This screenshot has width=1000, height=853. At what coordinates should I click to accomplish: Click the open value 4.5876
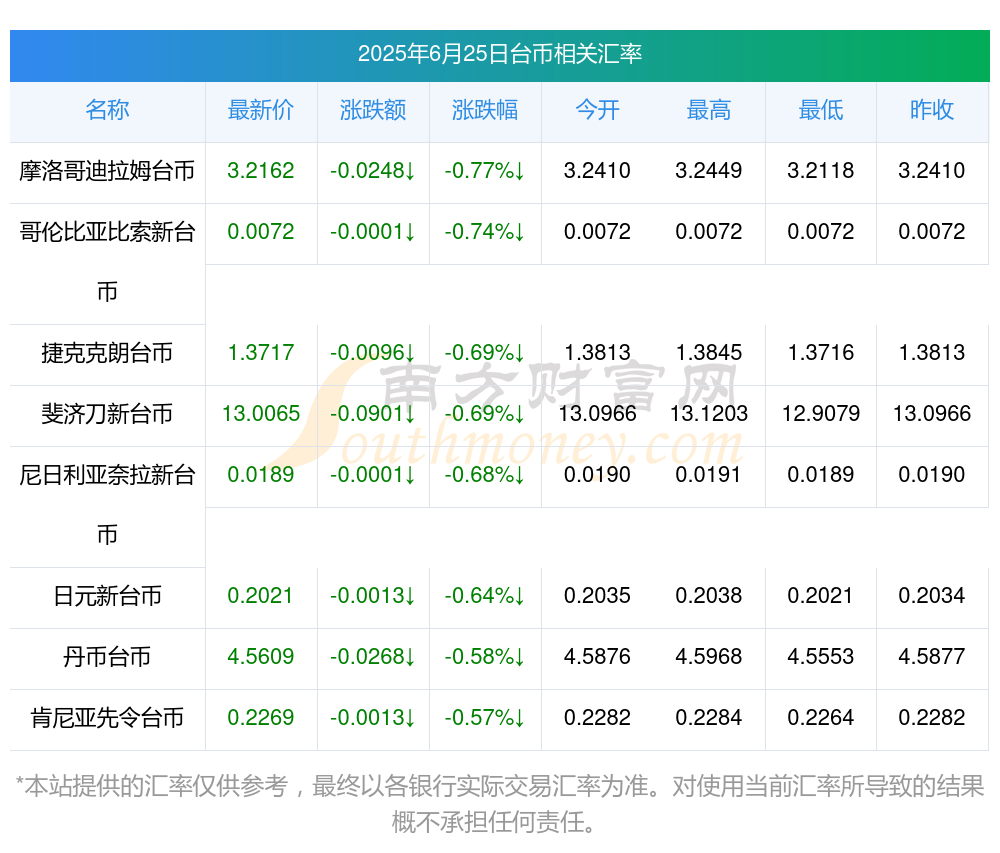click(598, 657)
